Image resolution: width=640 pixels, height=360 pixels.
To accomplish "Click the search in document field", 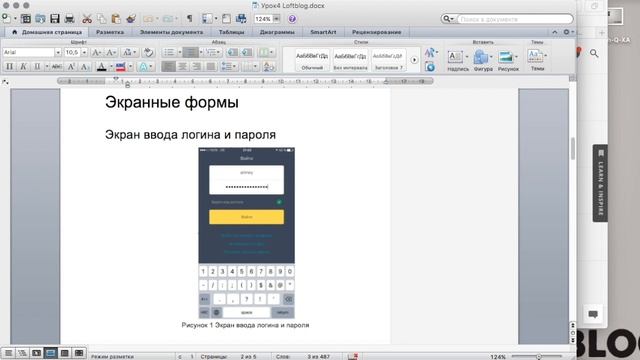I will [x=514, y=19].
